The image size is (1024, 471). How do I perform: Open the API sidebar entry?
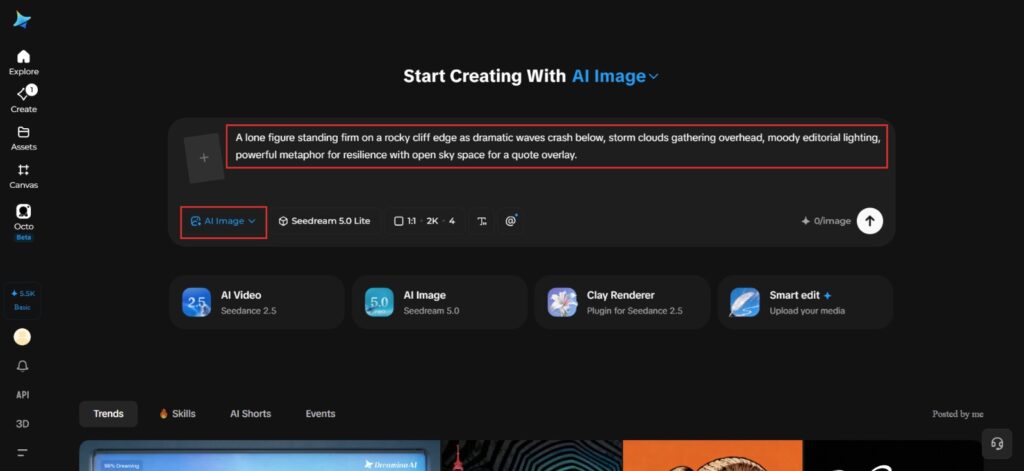(22, 395)
